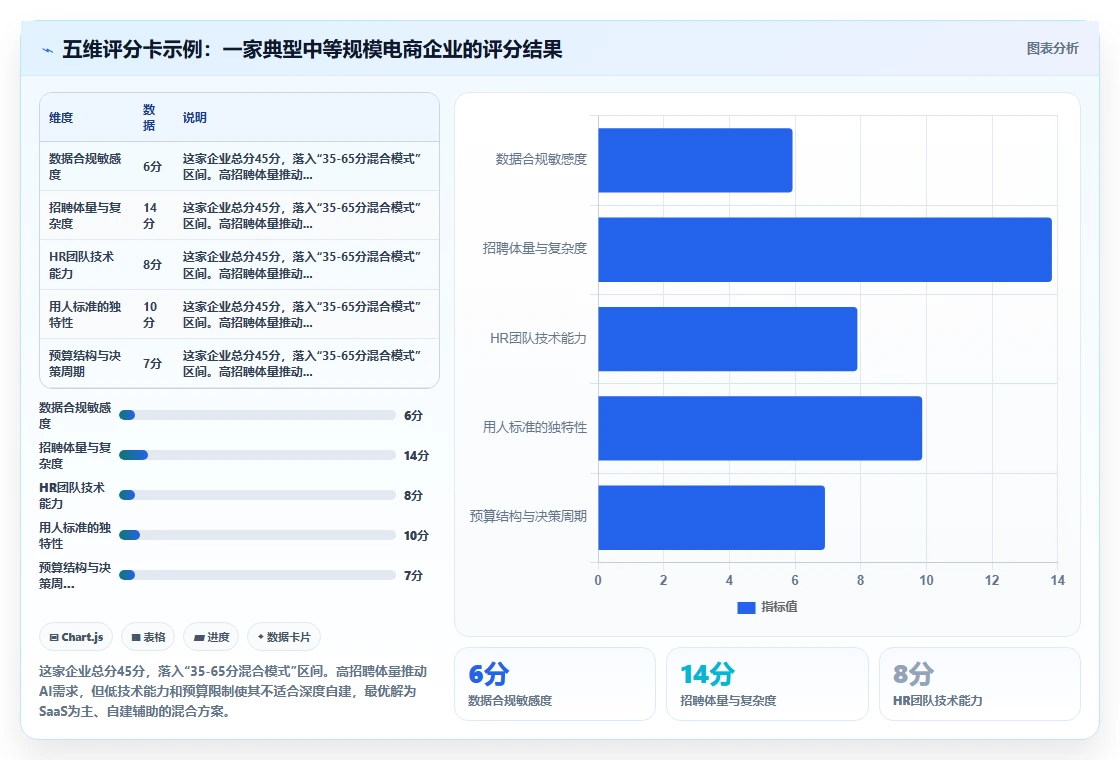Click the 预算结构与决策周期 bar in the chart
The height and width of the screenshot is (760, 1120).
coord(711,517)
